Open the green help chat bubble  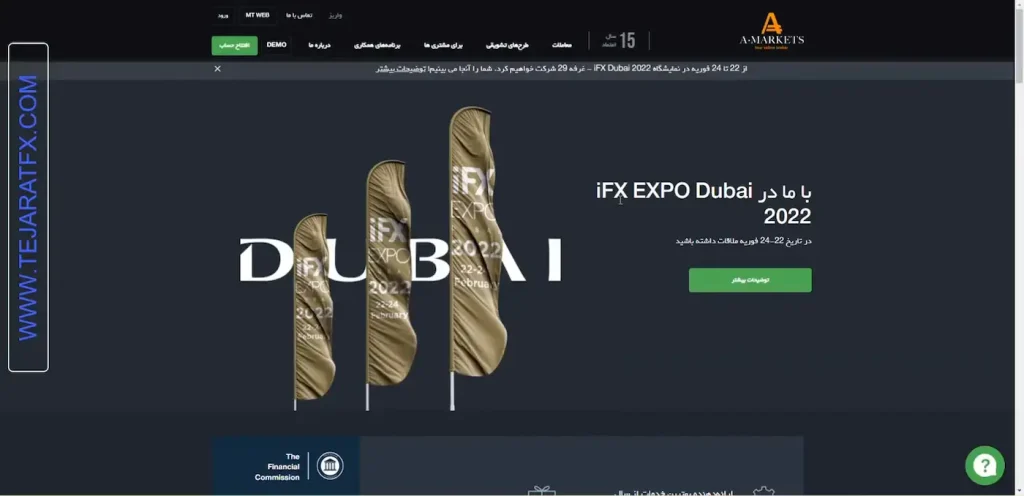984,465
